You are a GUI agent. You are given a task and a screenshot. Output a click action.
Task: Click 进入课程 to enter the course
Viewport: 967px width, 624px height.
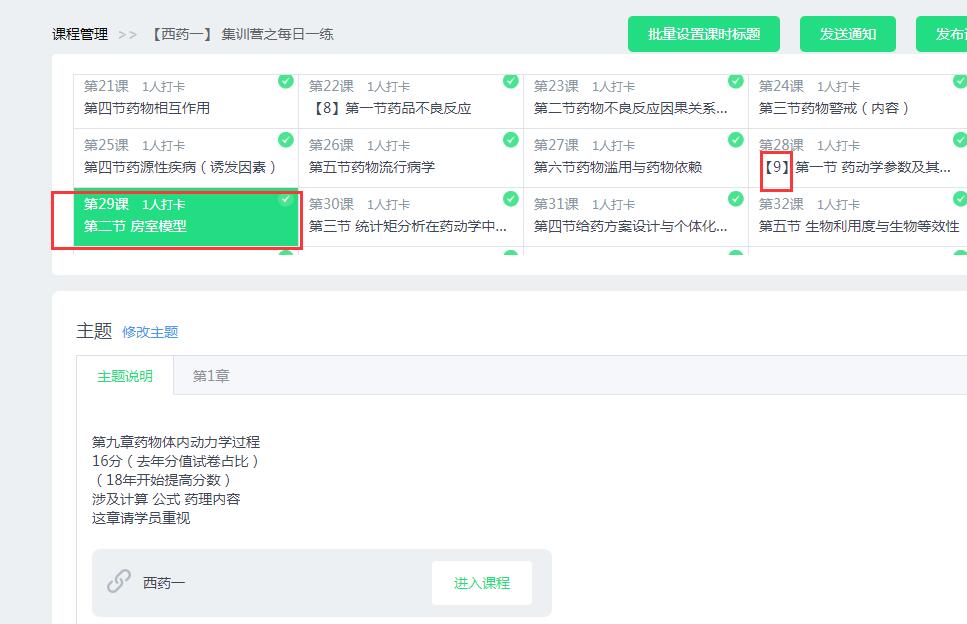pos(481,583)
